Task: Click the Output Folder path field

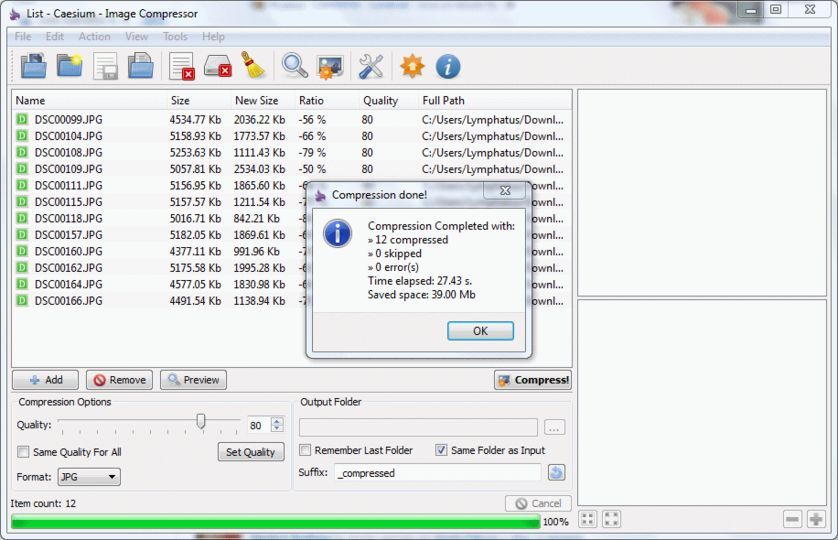Action: pyautogui.click(x=418, y=427)
